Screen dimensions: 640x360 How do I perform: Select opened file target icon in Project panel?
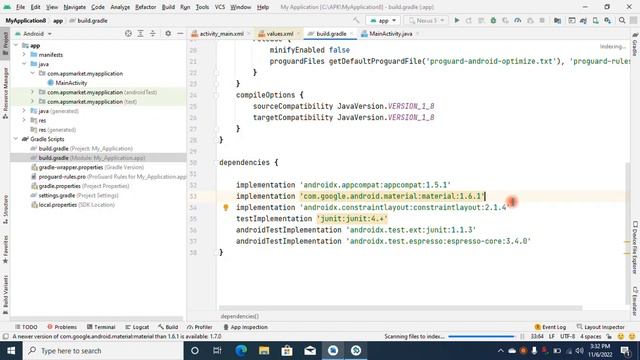(x=128, y=33)
